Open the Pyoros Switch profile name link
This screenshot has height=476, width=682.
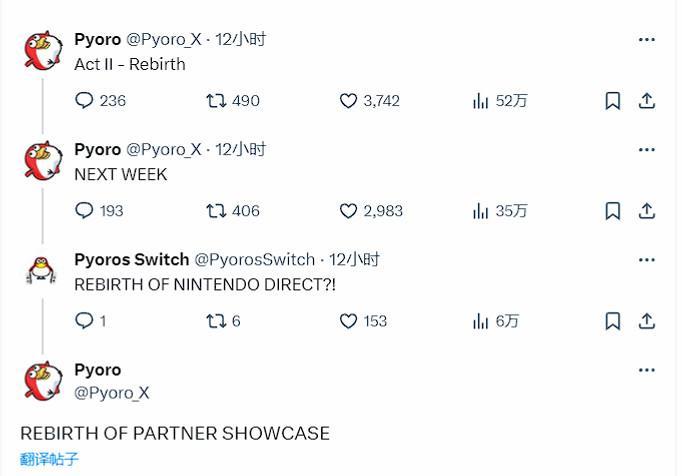tap(131, 259)
